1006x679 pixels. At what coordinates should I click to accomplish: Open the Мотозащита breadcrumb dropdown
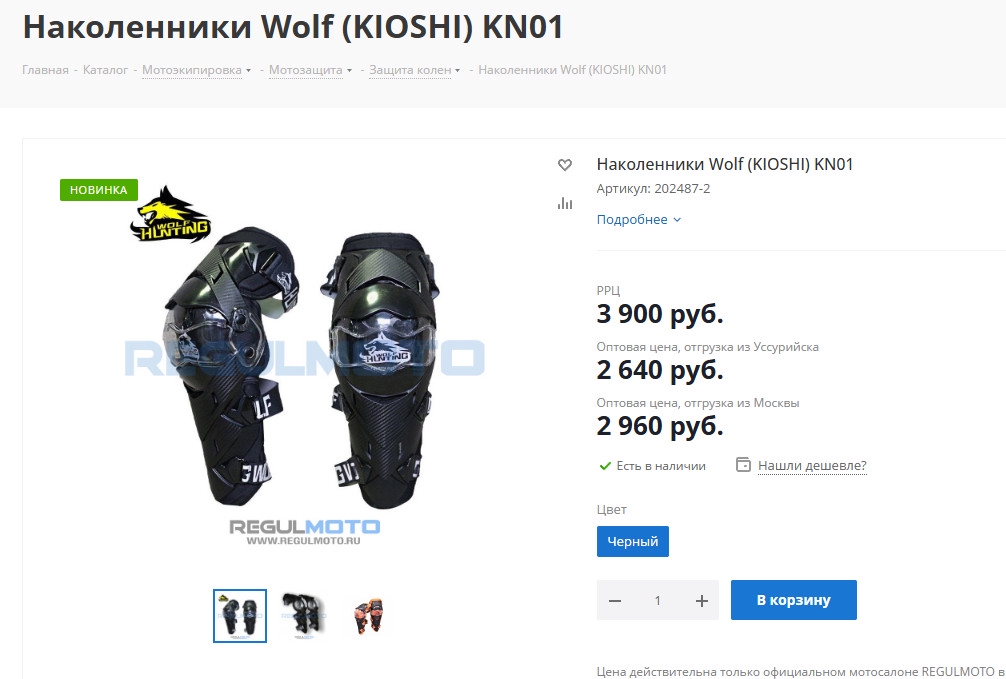(x=311, y=70)
